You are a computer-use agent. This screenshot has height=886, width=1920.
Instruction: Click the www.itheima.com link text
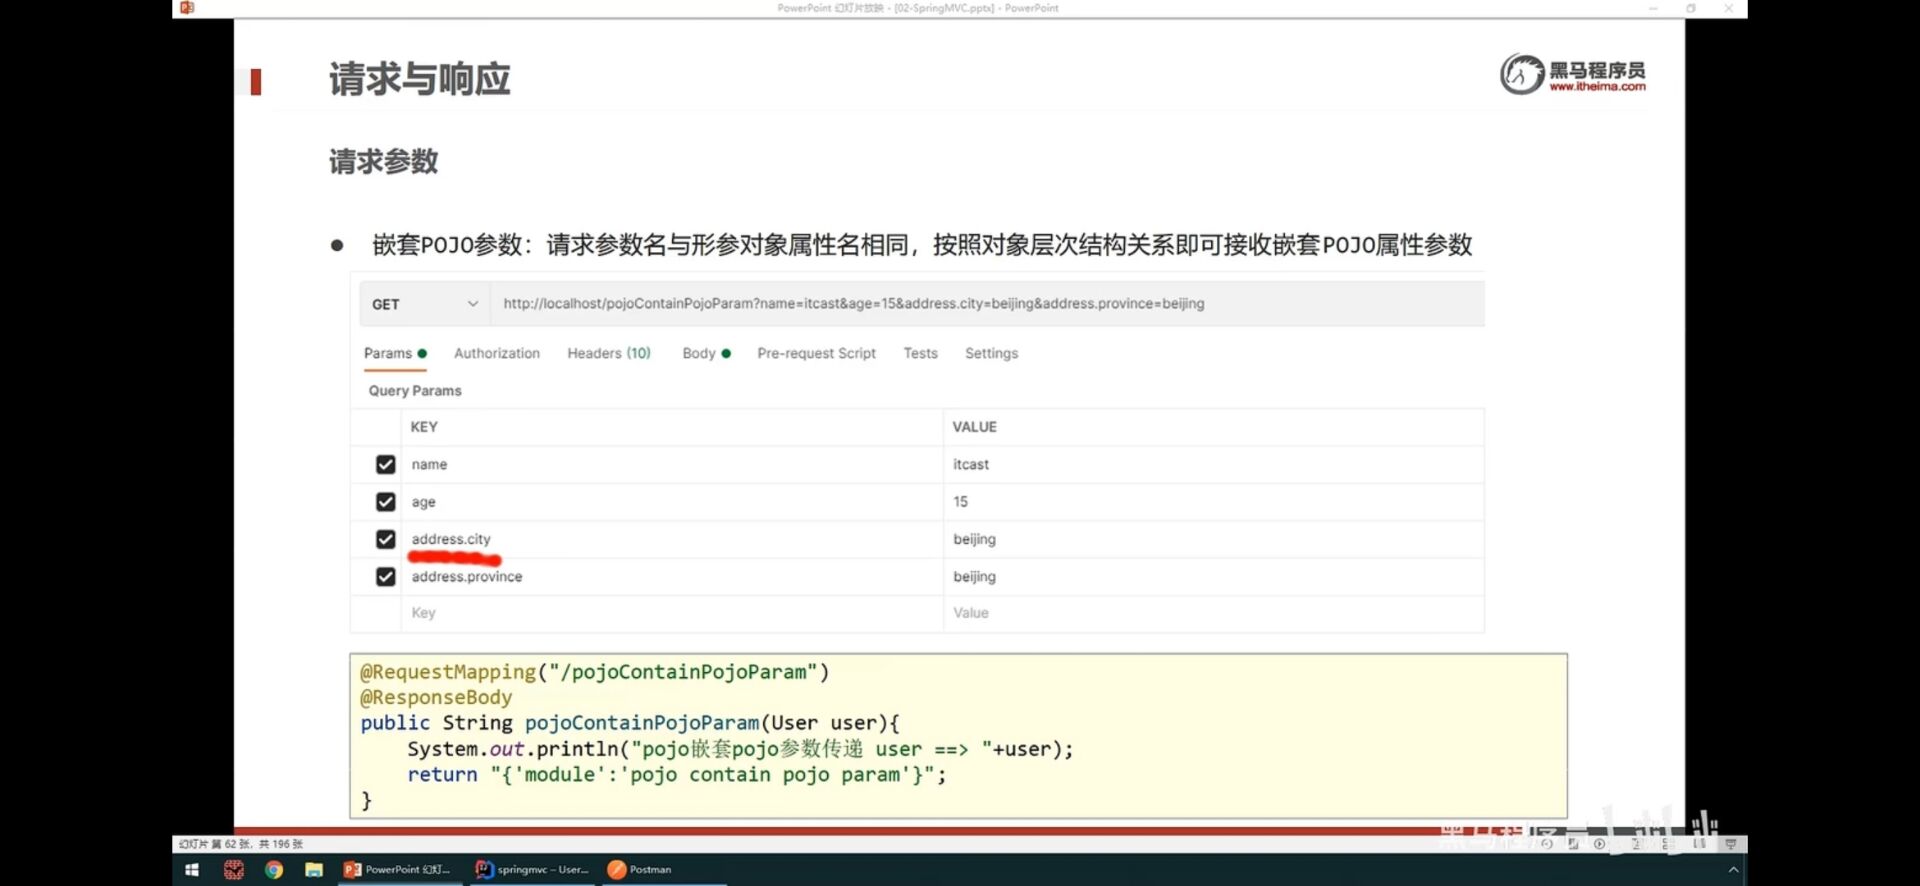pyautogui.click(x=1597, y=87)
